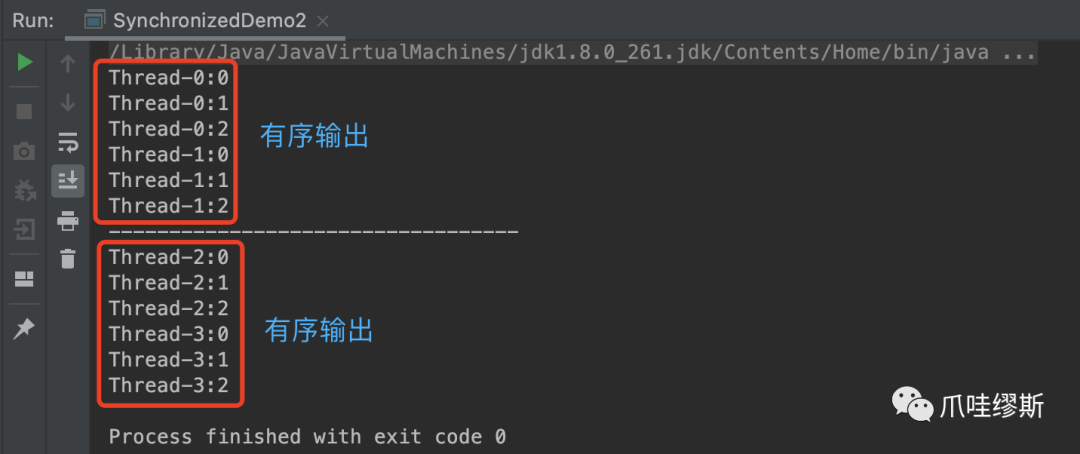
Task: Dump threads using the camera icon
Action: (x=24, y=151)
